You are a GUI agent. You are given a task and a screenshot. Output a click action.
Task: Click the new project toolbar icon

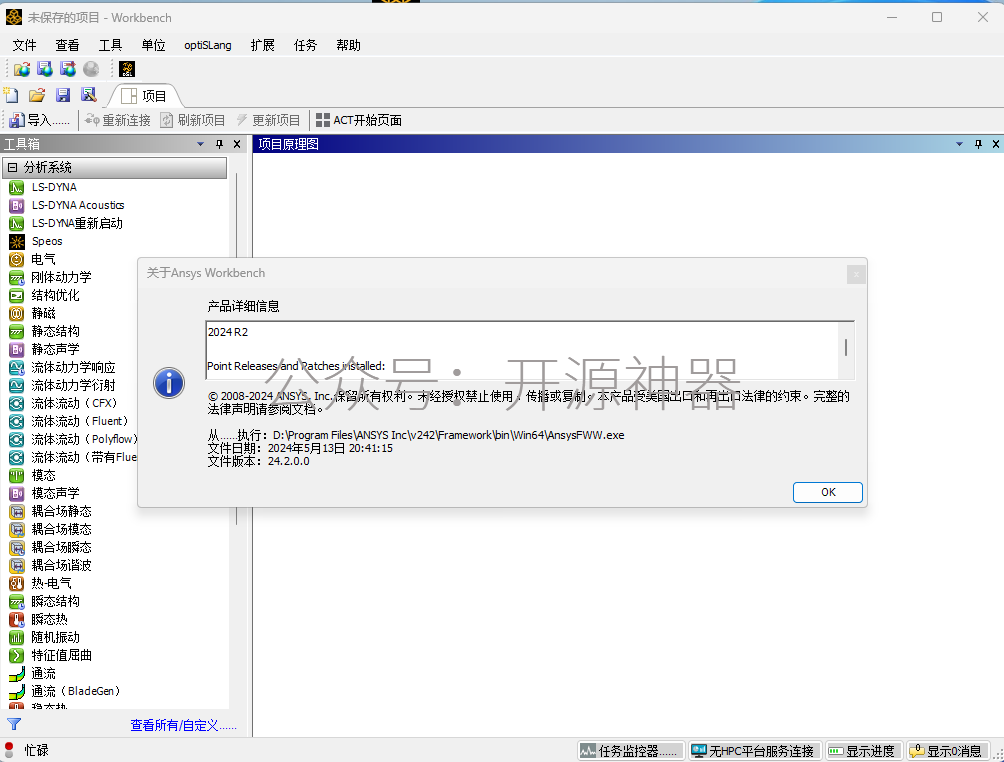click(x=11, y=95)
